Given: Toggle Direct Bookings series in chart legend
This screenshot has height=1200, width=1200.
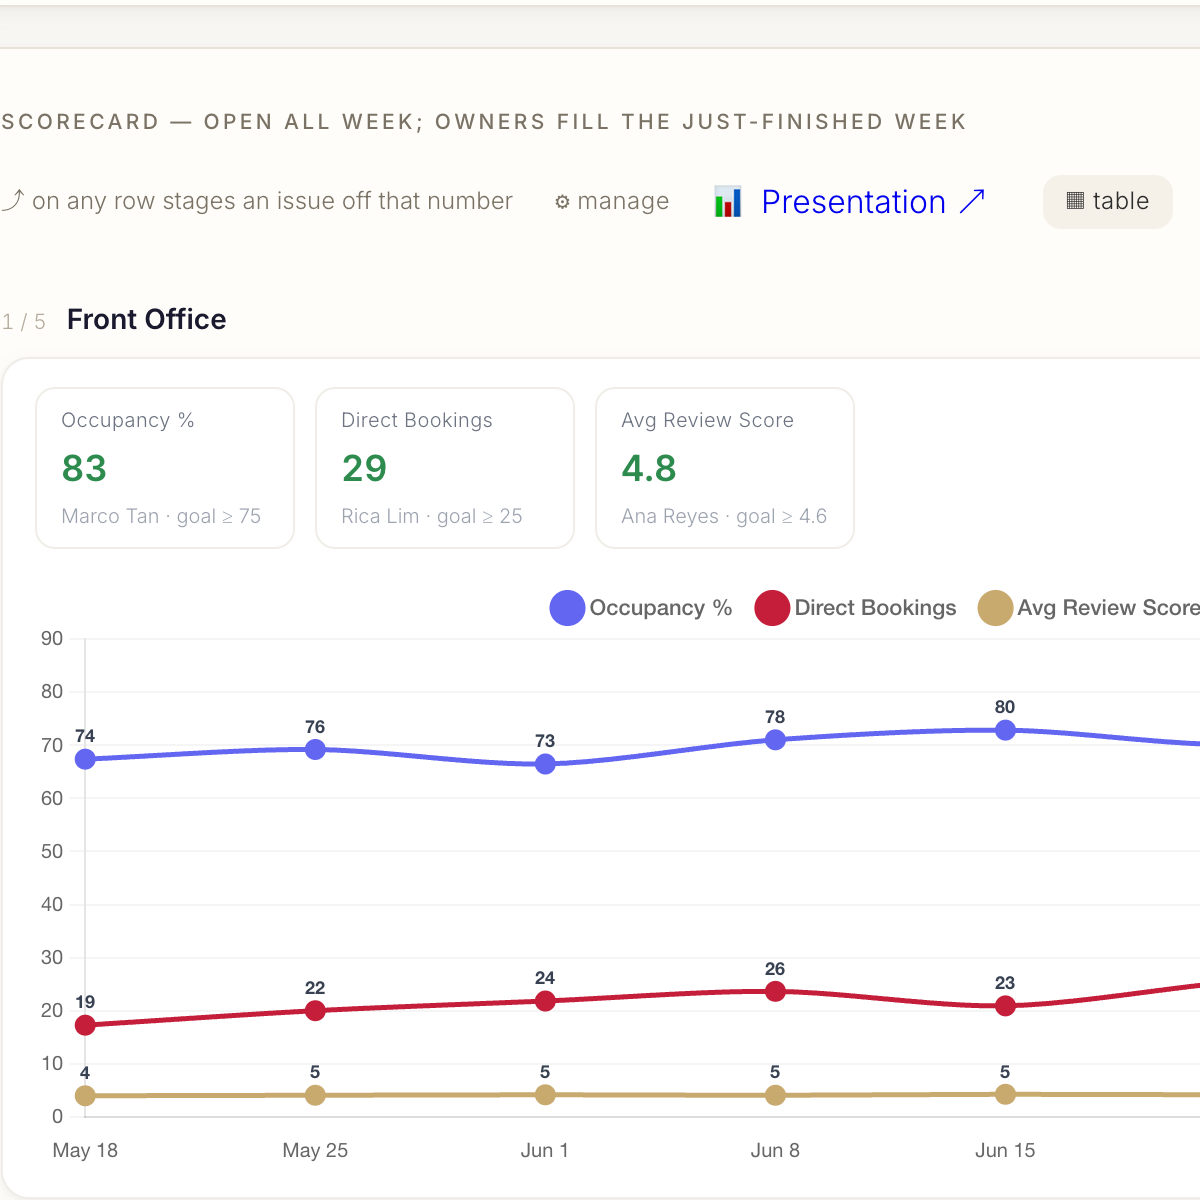Looking at the screenshot, I should click(855, 608).
